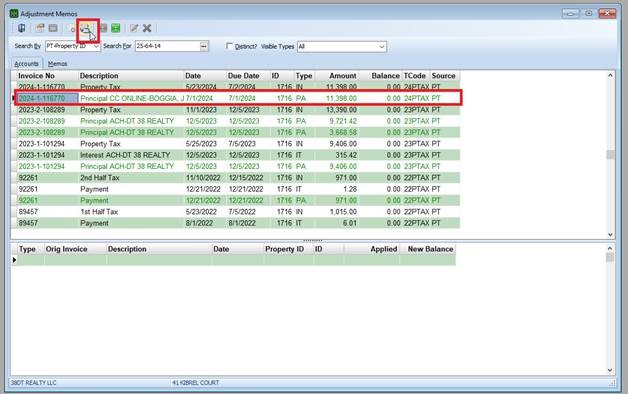Click lower grid scrollbar down arrow
This screenshot has height=394, width=628.
click(610, 370)
